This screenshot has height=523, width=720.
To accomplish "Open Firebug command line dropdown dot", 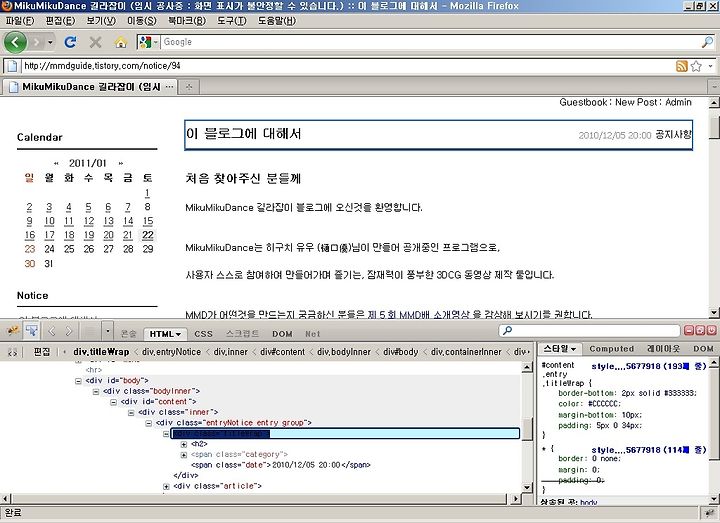I will pyautogui.click(x=107, y=331).
